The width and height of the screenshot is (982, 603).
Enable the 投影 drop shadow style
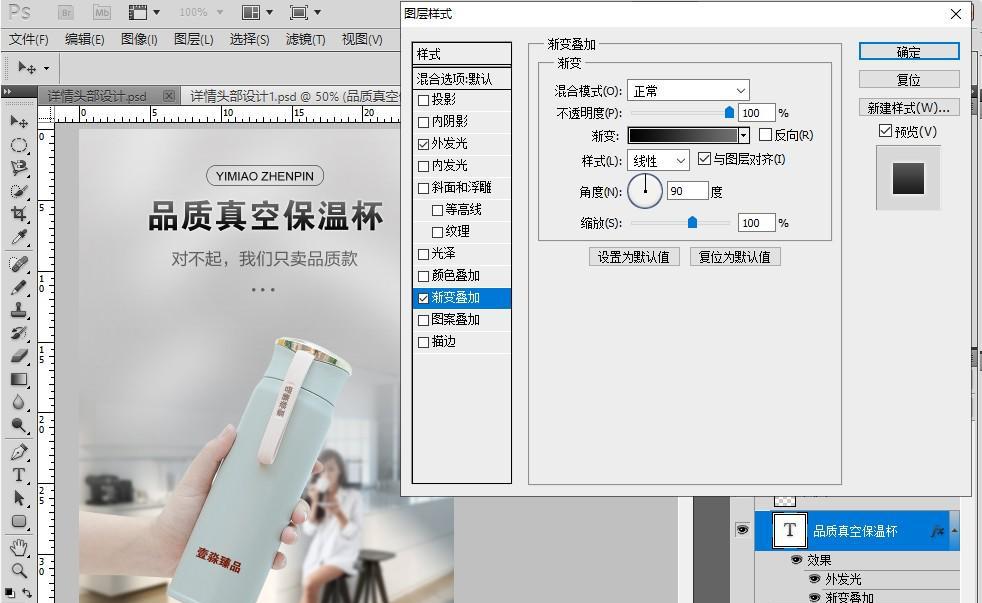tap(423, 100)
